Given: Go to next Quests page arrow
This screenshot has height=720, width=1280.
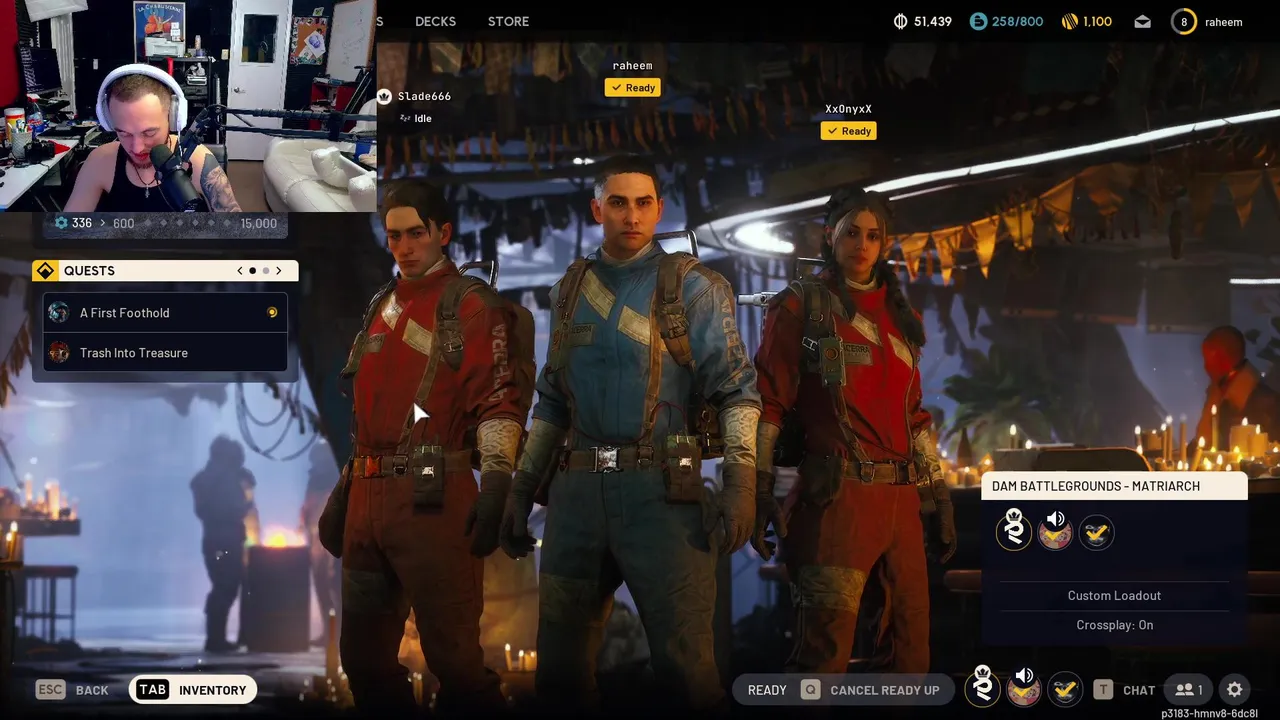Looking at the screenshot, I should 279,271.
